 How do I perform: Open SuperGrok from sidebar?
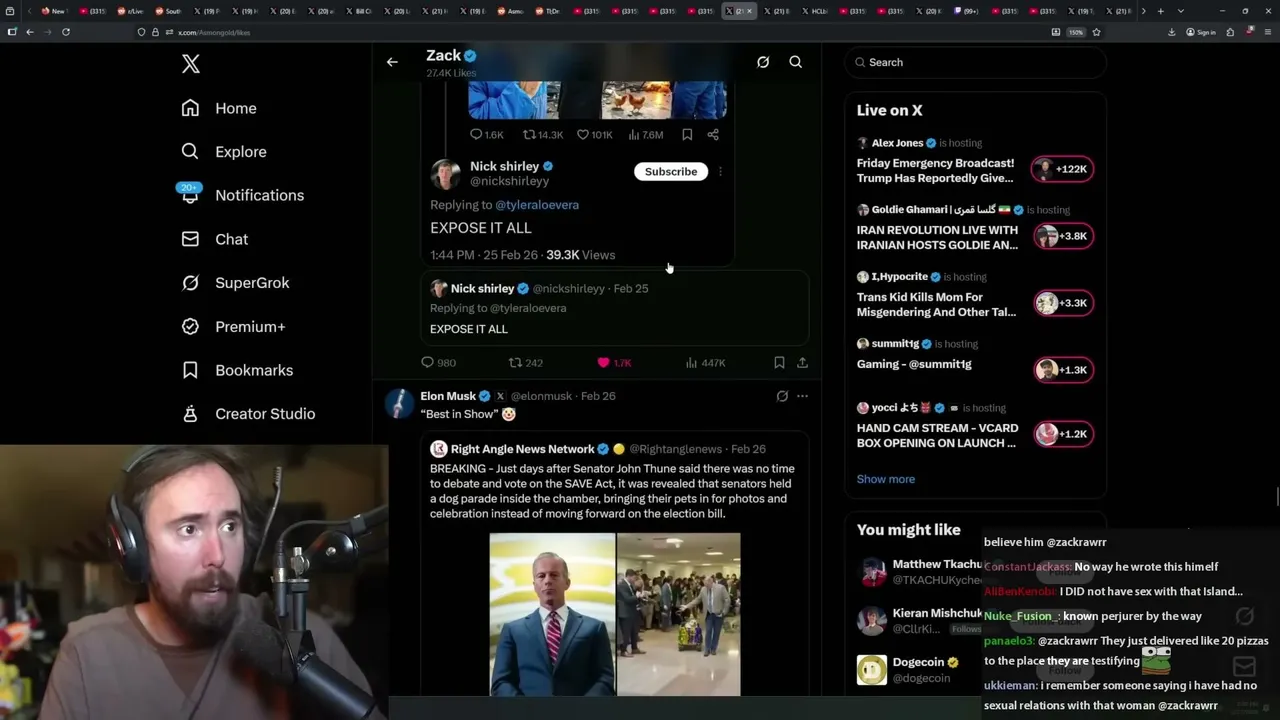(235, 283)
